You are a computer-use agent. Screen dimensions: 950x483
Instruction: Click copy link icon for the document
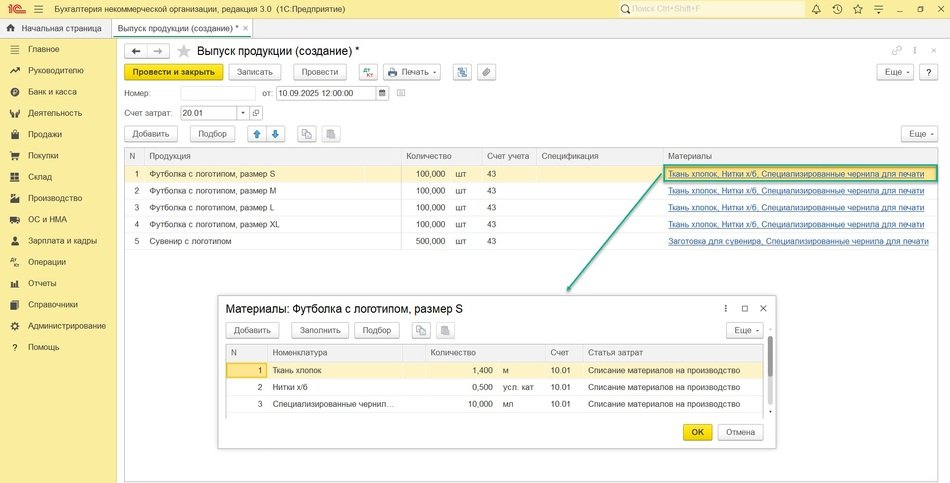point(897,50)
